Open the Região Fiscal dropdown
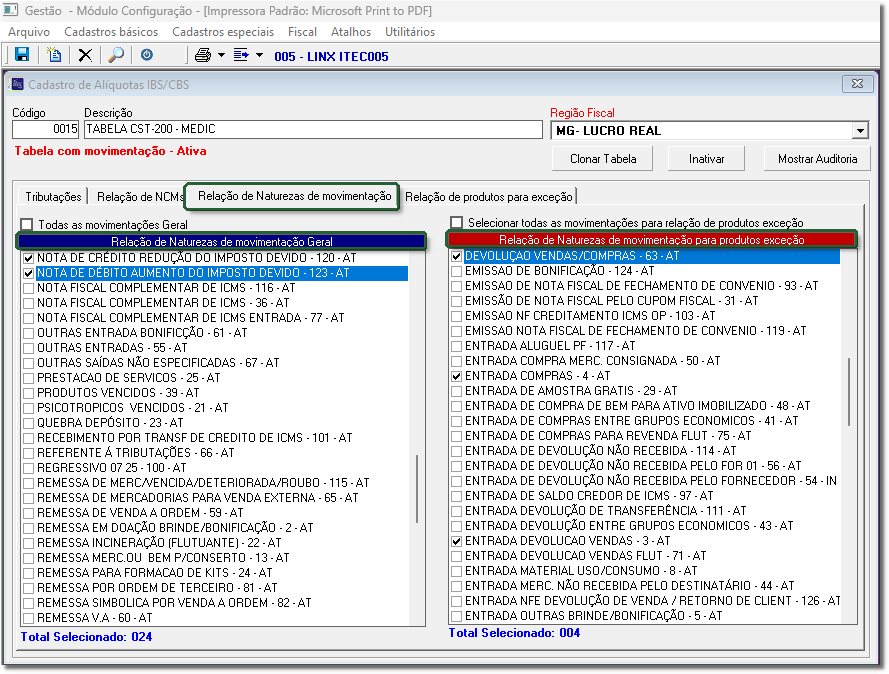This screenshot has height=674, width=889. [859, 131]
